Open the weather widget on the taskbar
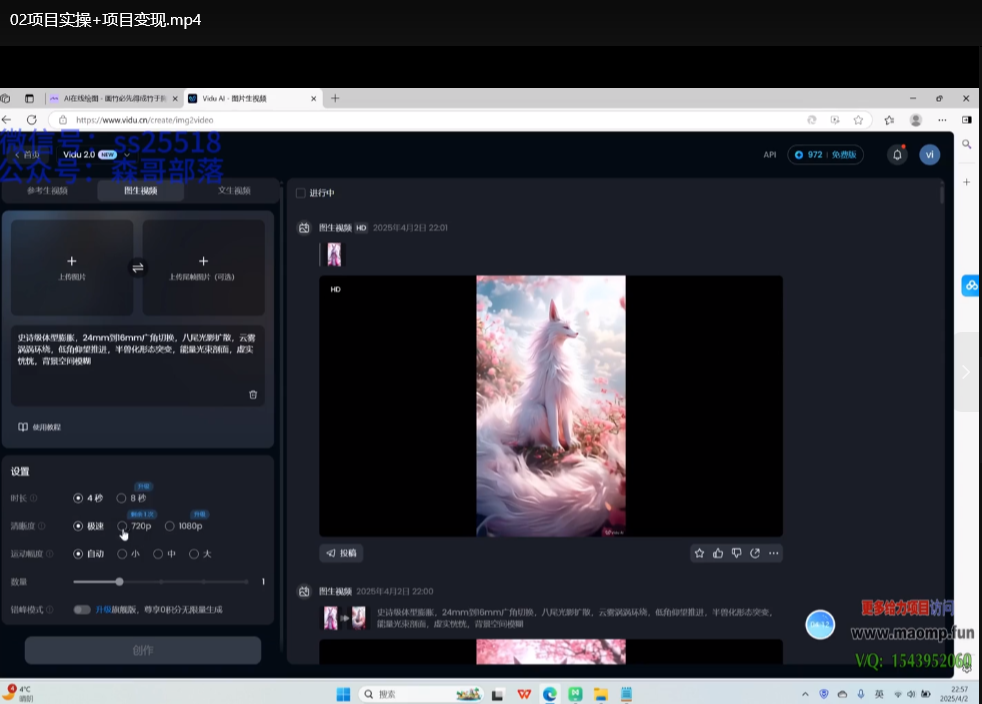Viewport: 982px width, 704px height. coord(18,693)
